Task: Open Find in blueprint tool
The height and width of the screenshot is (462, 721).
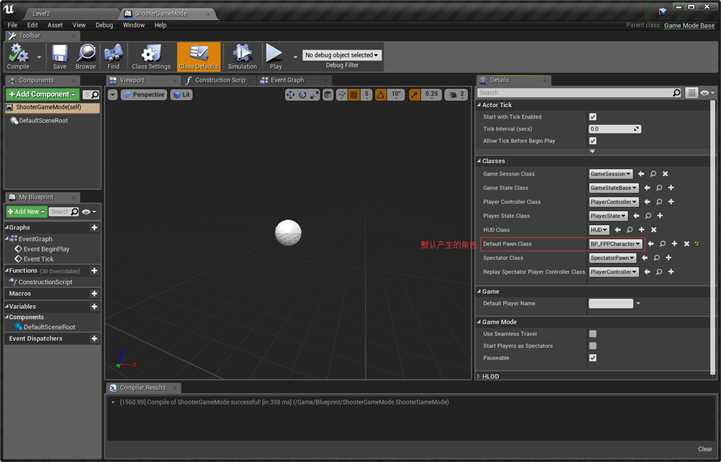Action: tap(113, 57)
